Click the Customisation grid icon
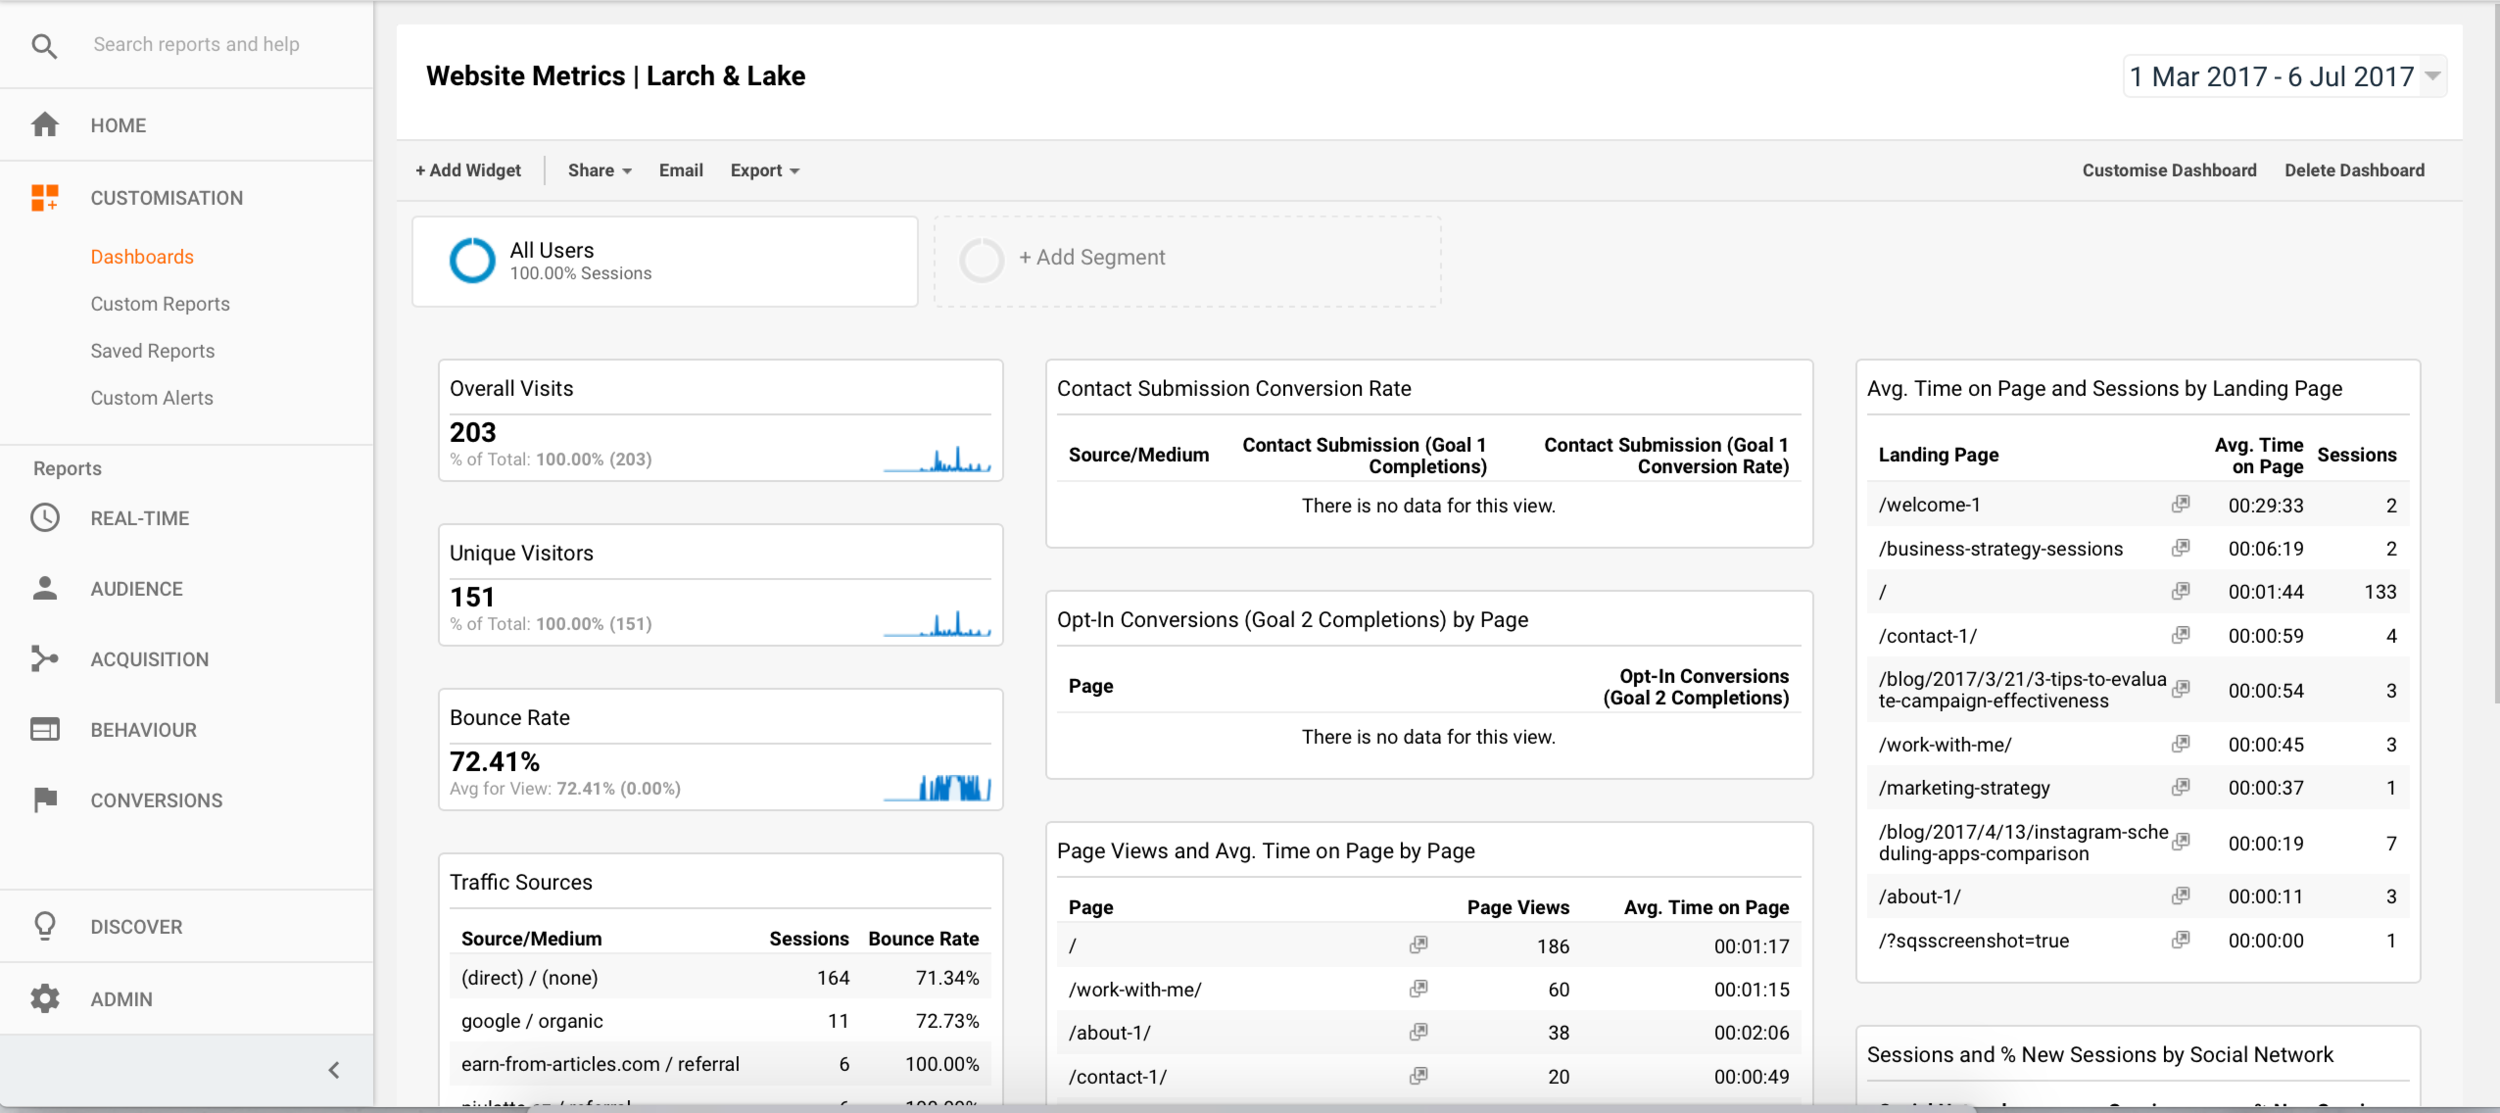 point(45,197)
